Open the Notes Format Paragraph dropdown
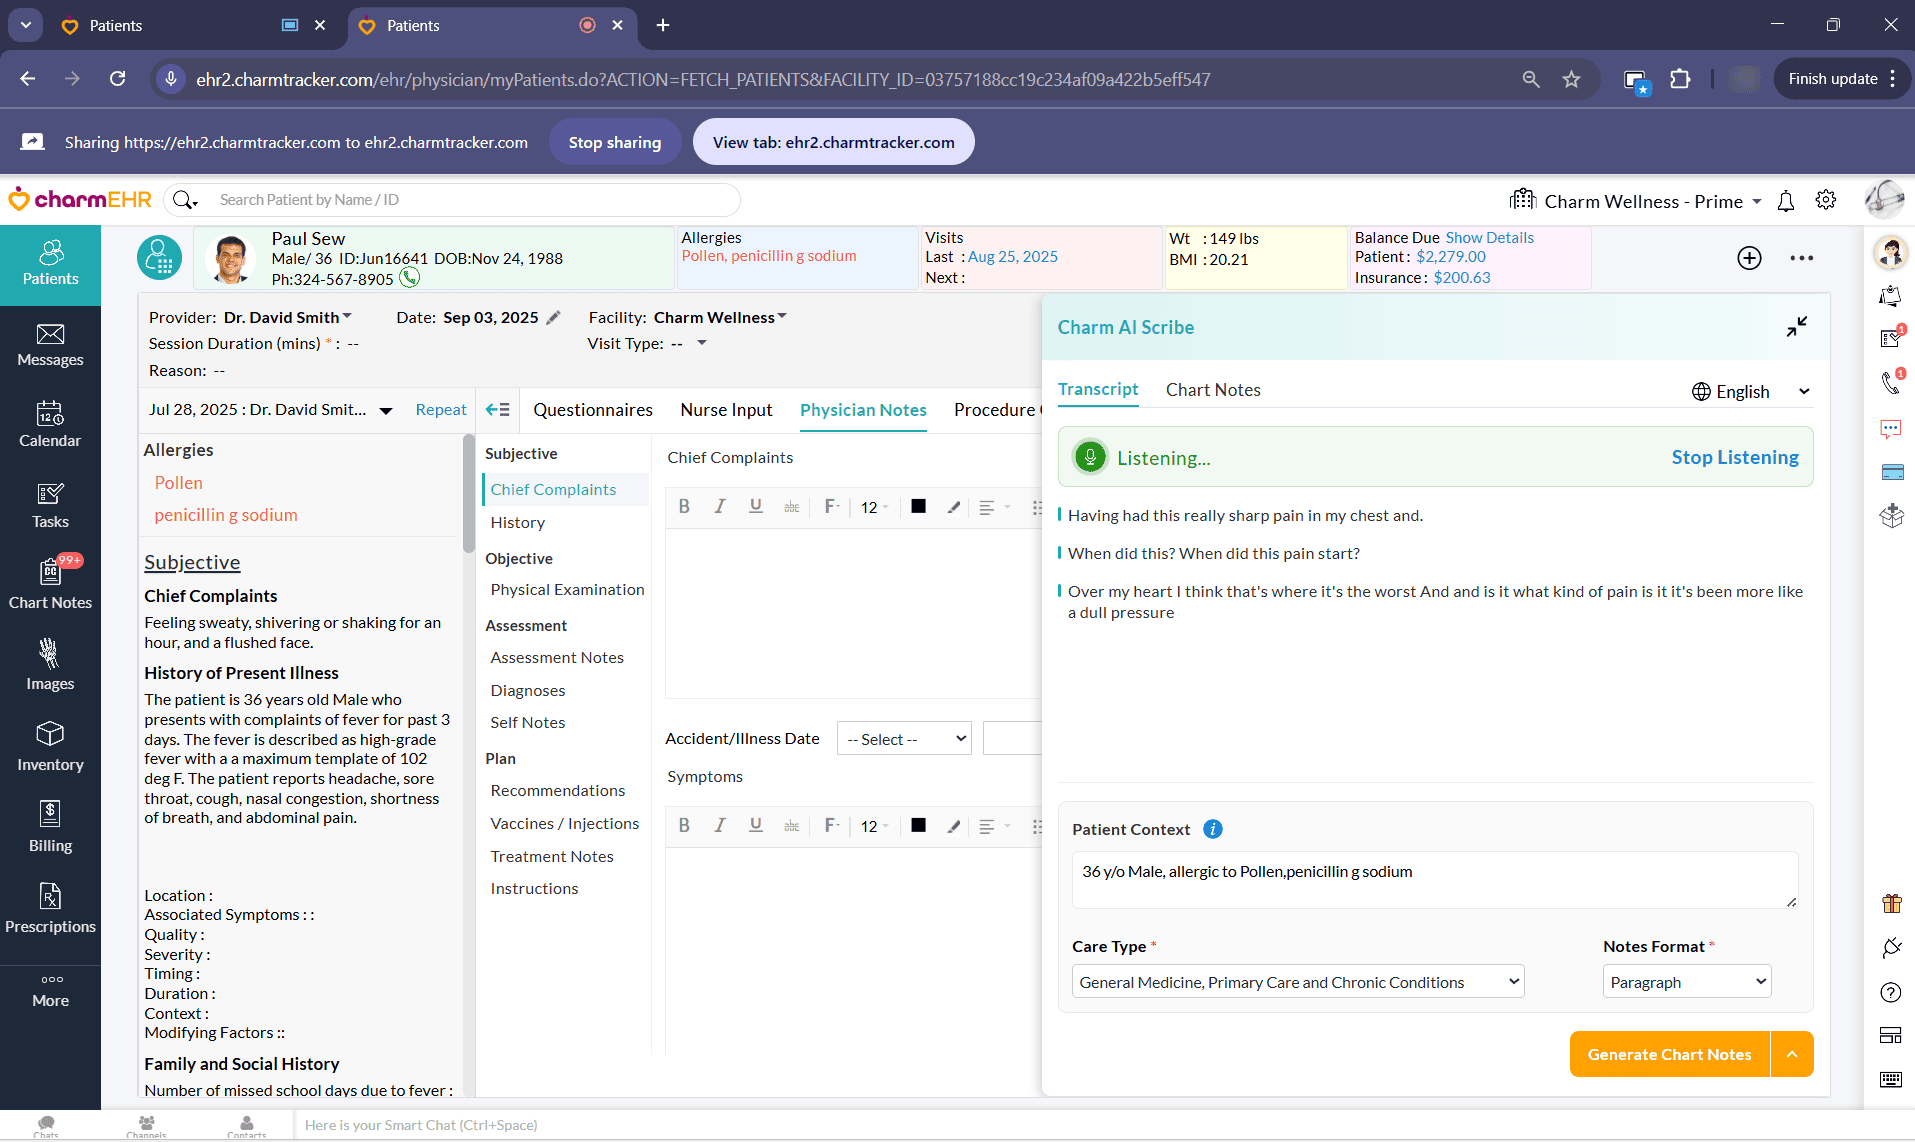This screenshot has height=1142, width=1915. click(1687, 982)
